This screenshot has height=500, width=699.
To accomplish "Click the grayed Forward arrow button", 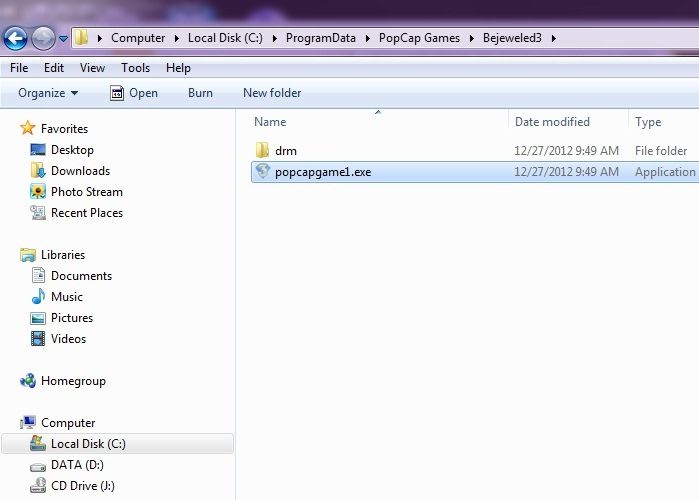I will click(x=43, y=38).
